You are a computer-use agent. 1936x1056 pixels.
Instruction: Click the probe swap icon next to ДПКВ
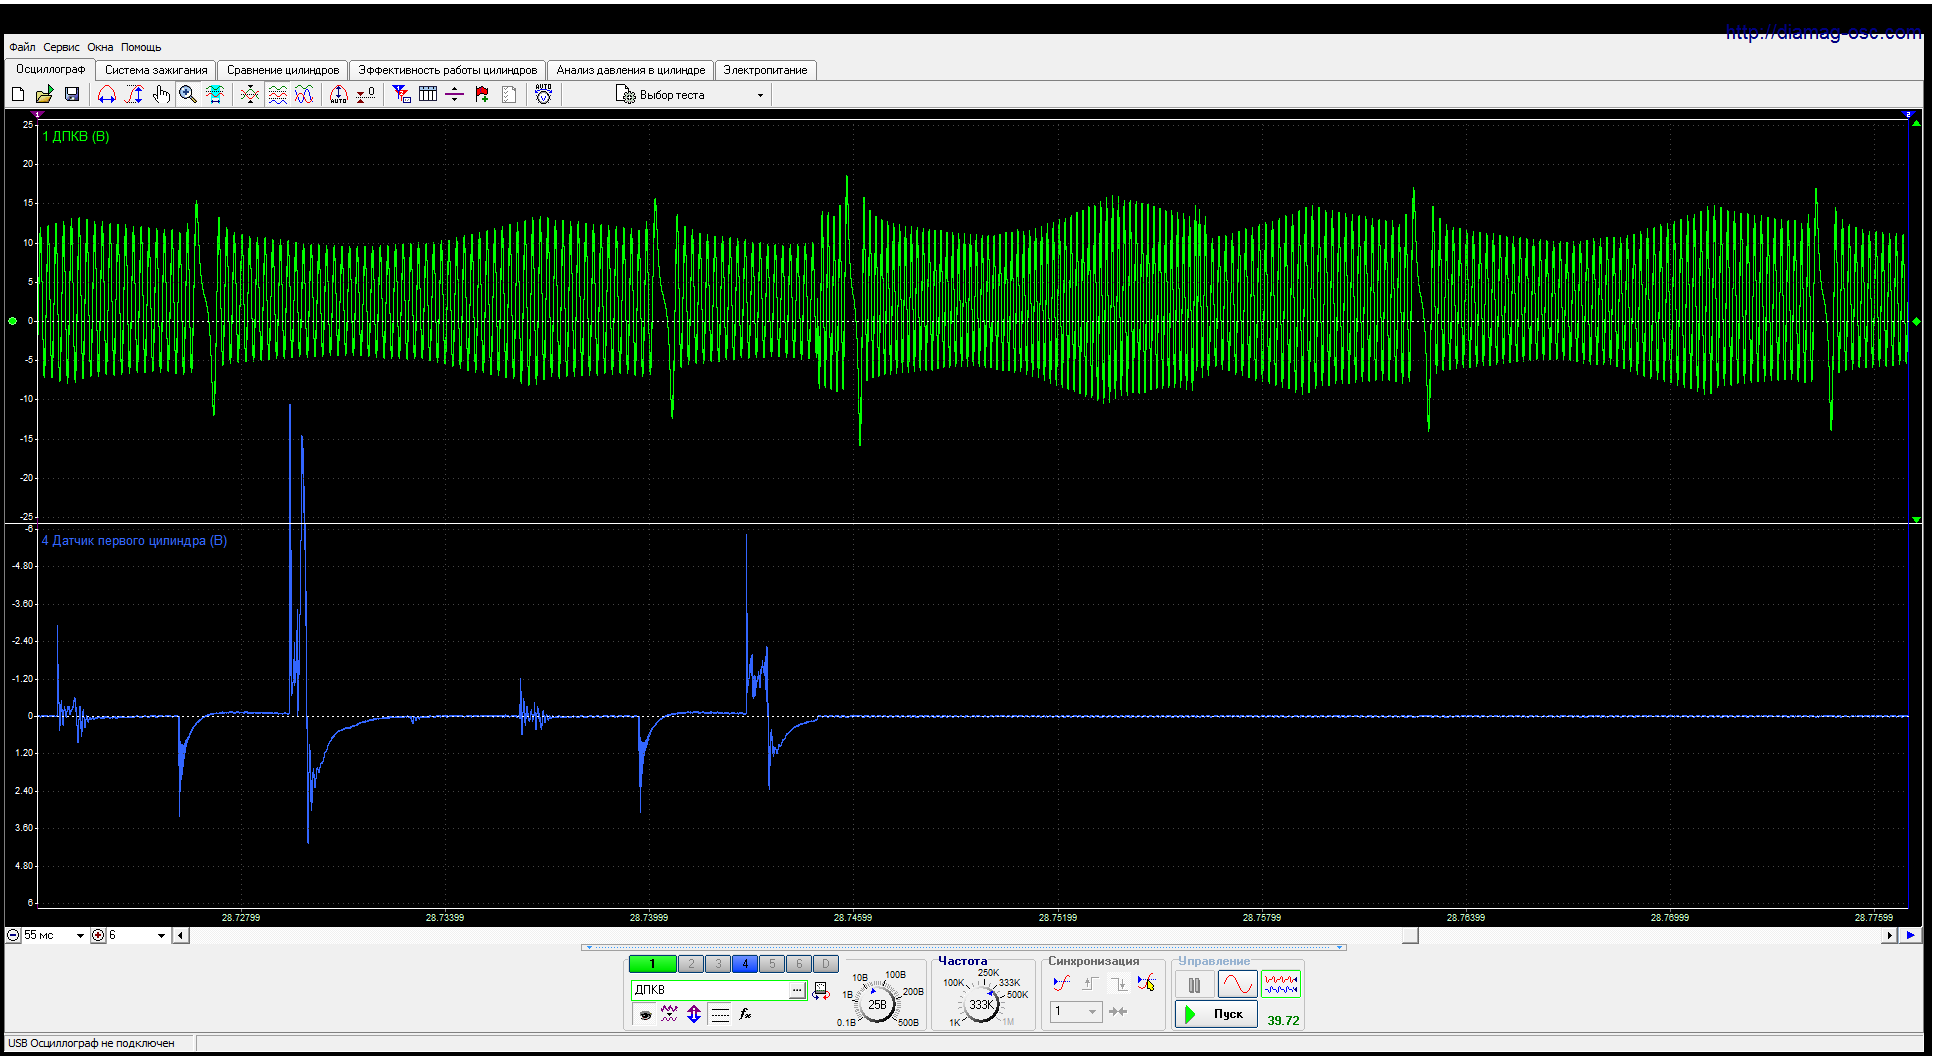coord(821,990)
